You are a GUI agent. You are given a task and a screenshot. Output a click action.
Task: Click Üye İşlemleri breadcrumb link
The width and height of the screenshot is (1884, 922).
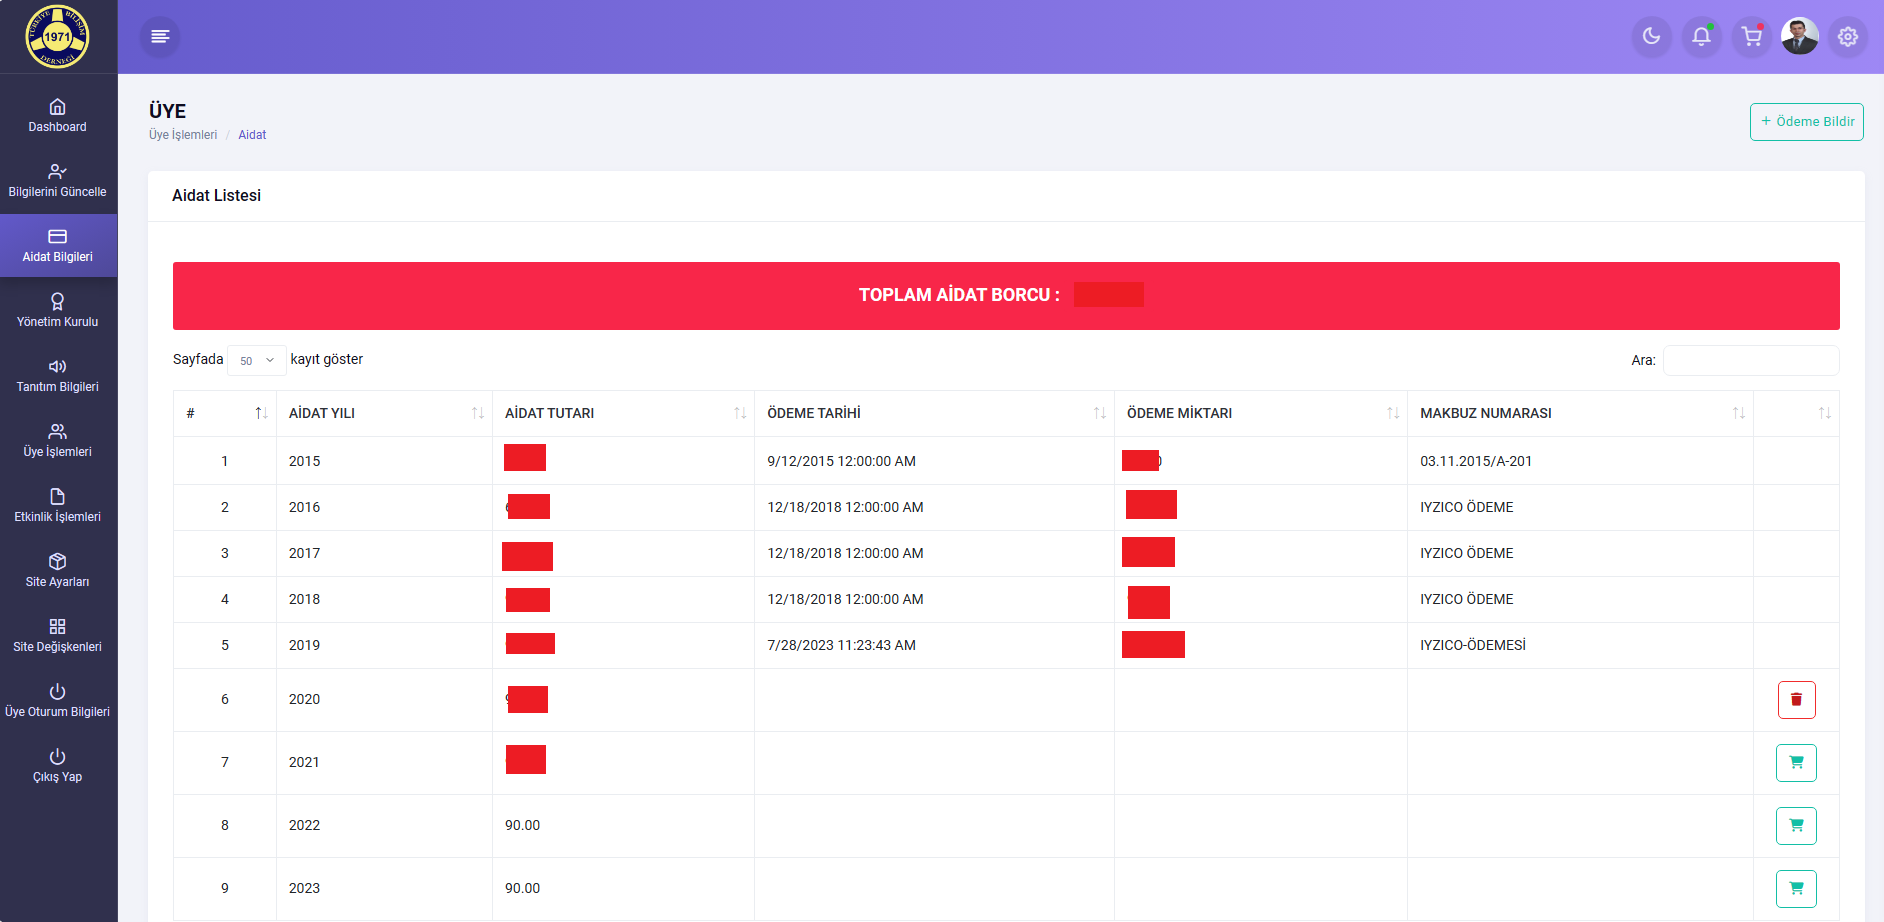coord(183,135)
